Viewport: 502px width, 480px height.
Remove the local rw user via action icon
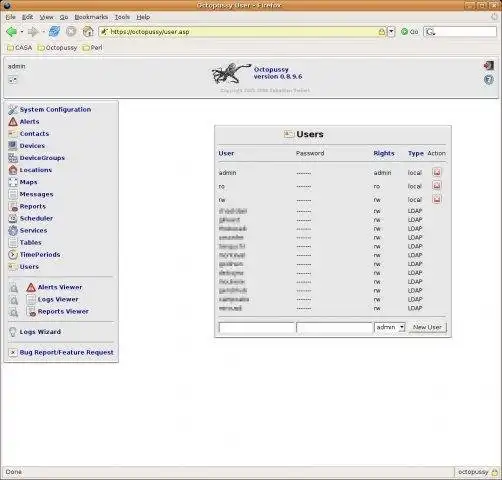tap(437, 199)
